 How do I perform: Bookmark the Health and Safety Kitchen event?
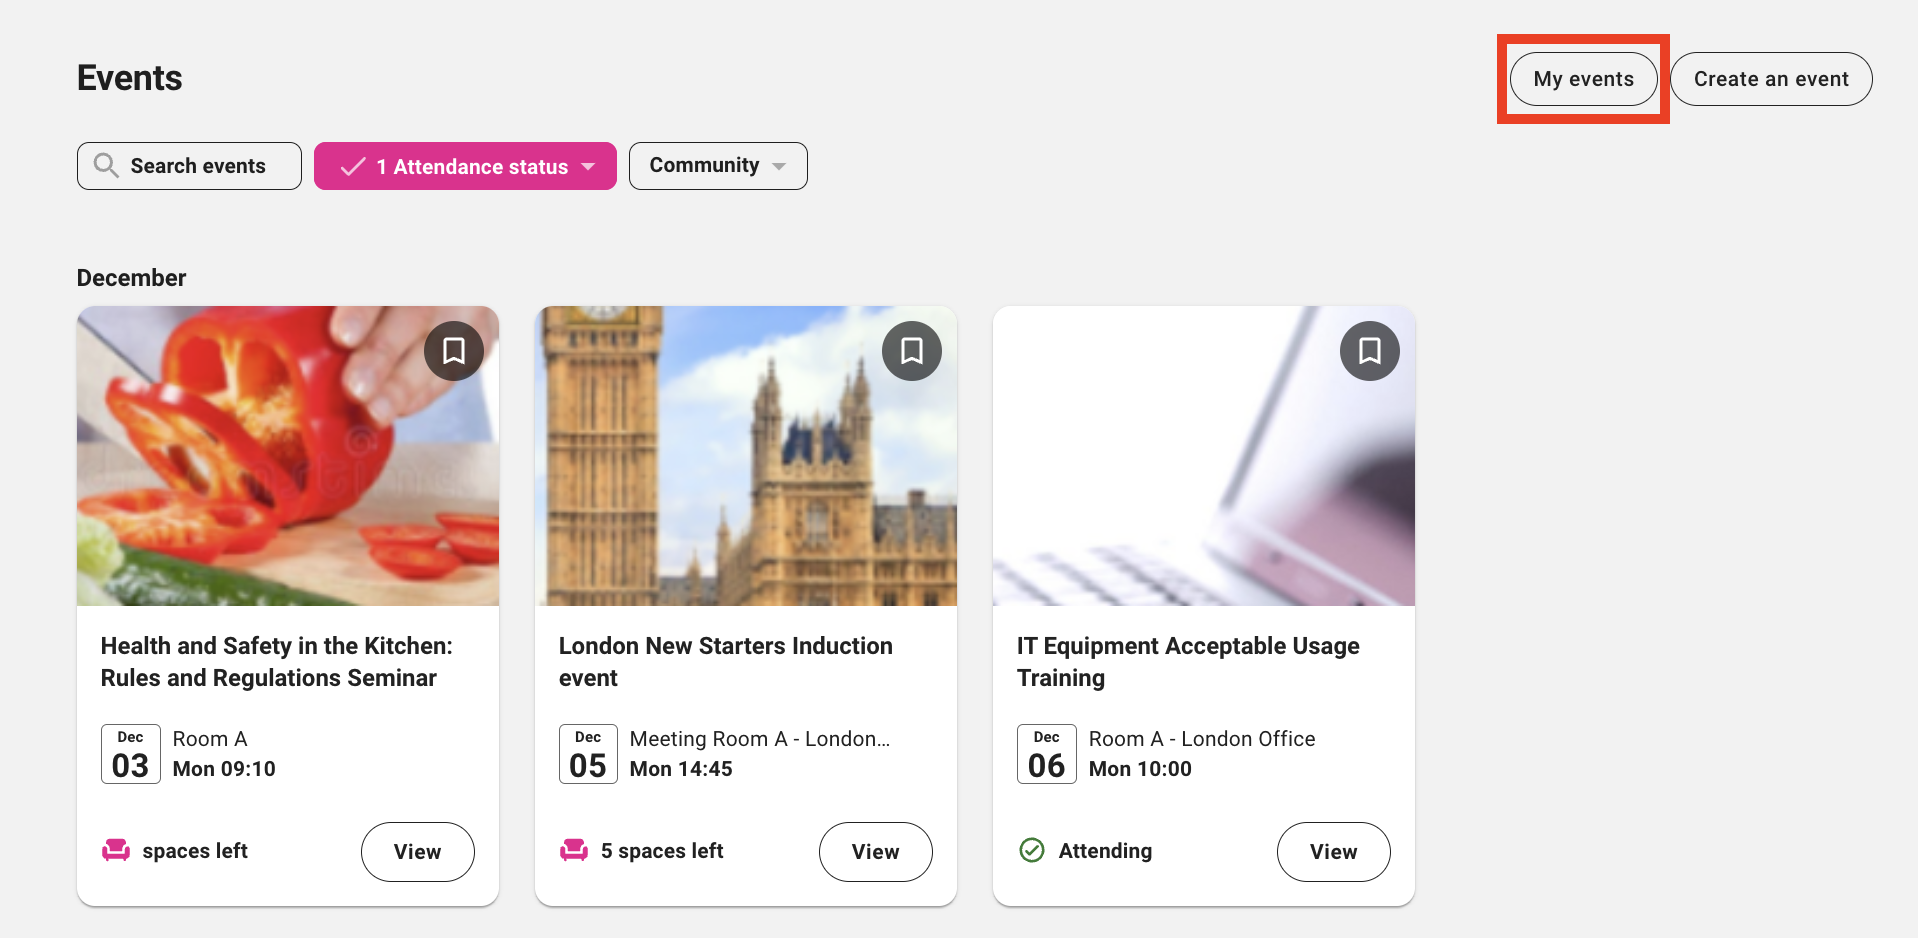point(454,351)
